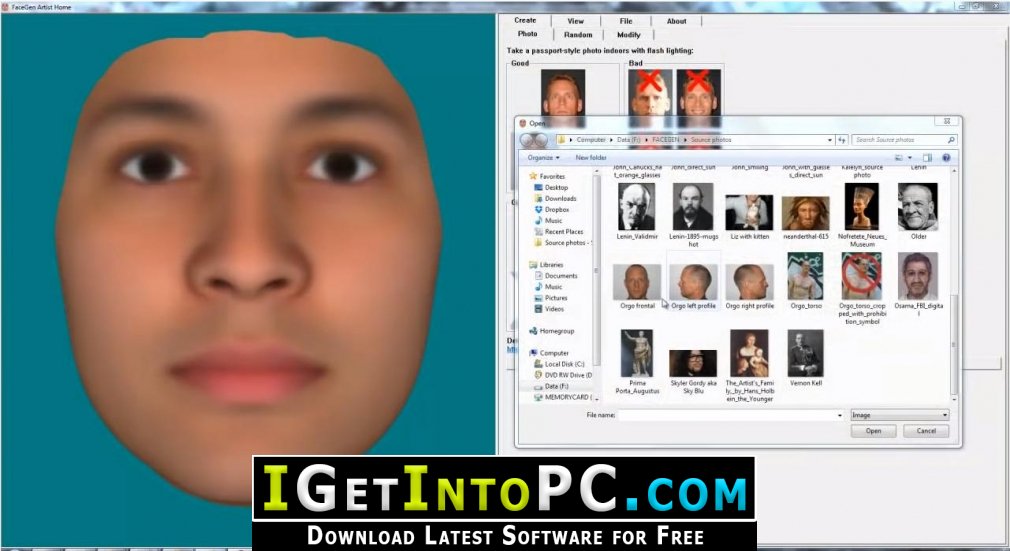Open the View menu tab
The width and height of the screenshot is (1010, 551).
tap(575, 21)
